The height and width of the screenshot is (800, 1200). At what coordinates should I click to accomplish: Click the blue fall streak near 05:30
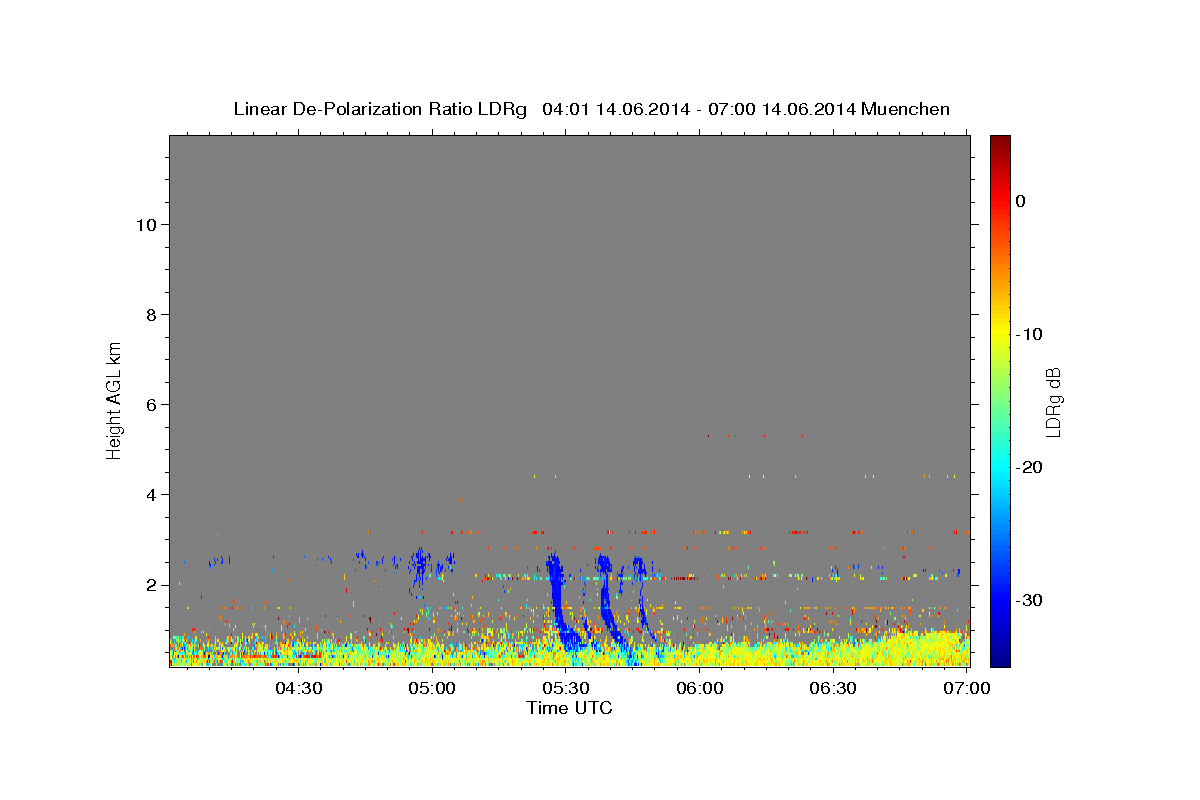click(x=558, y=600)
